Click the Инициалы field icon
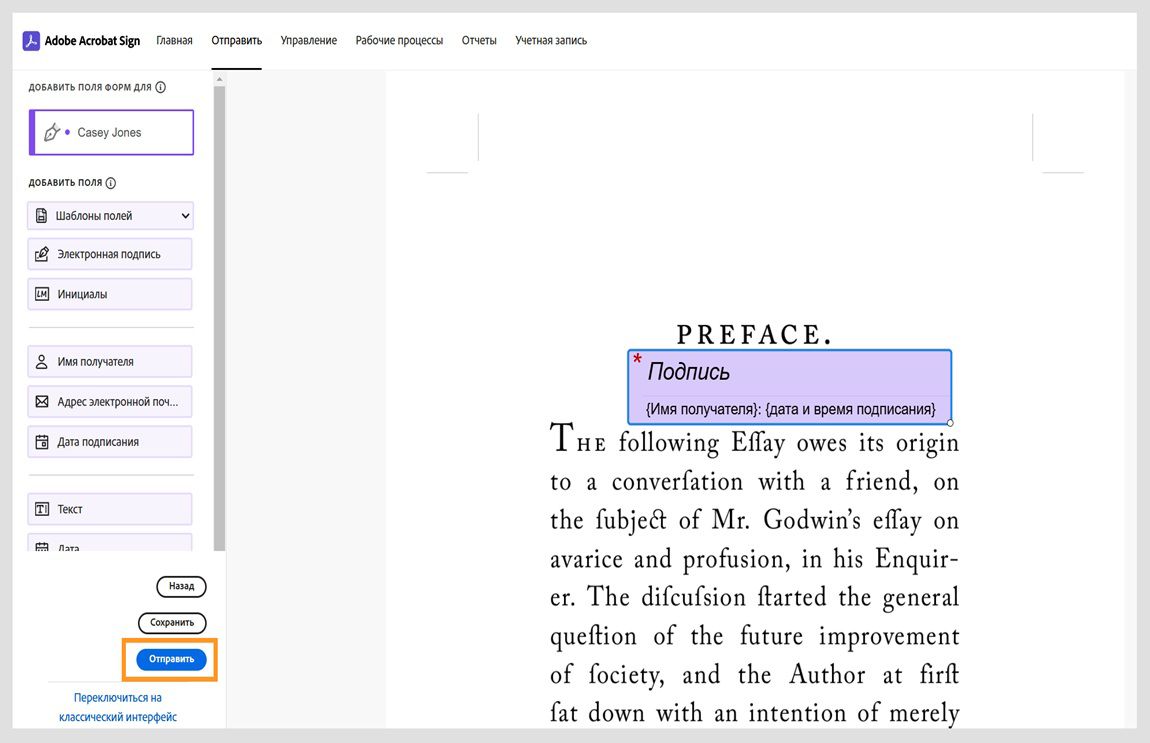This screenshot has height=743, width=1150. tap(42, 294)
